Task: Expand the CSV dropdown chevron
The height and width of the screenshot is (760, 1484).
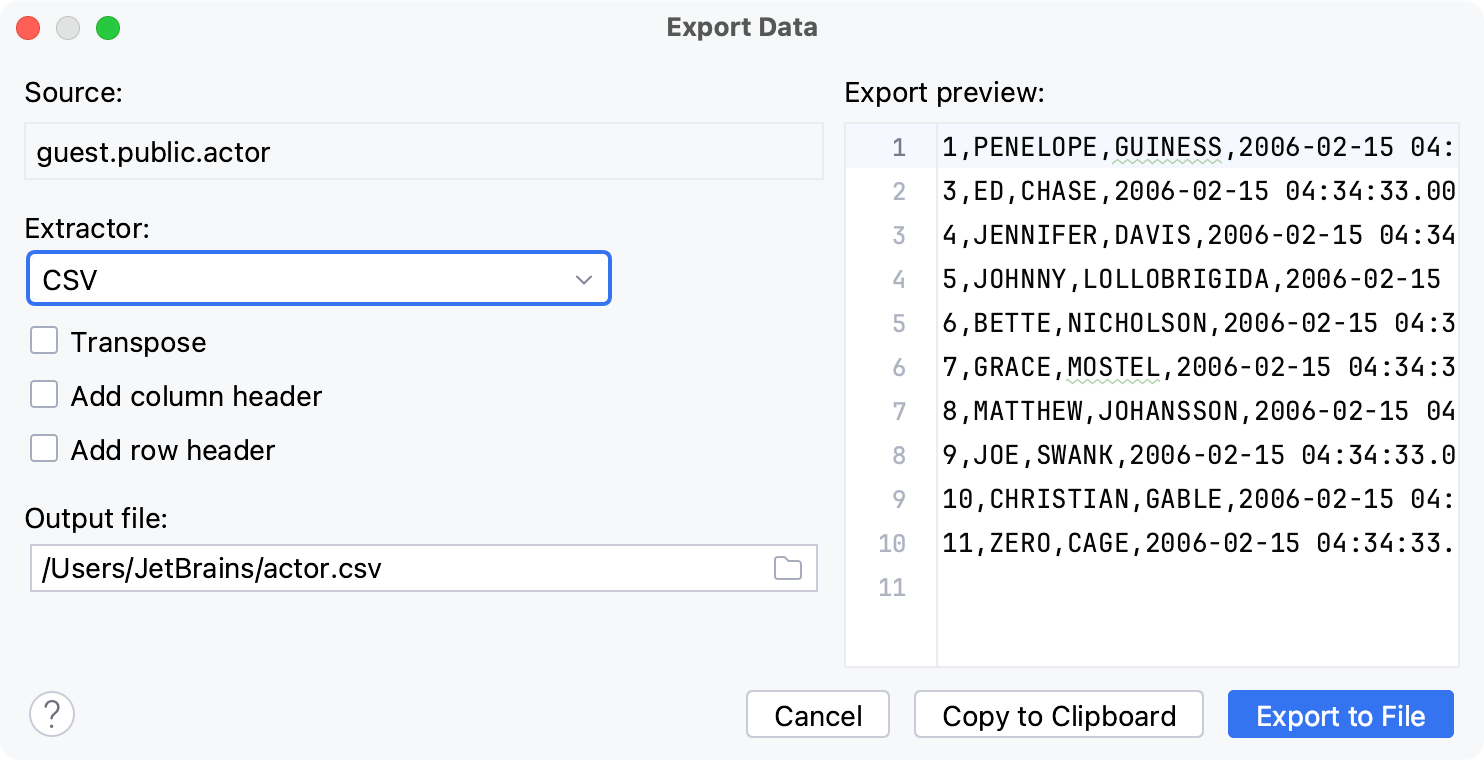Action: (x=585, y=279)
